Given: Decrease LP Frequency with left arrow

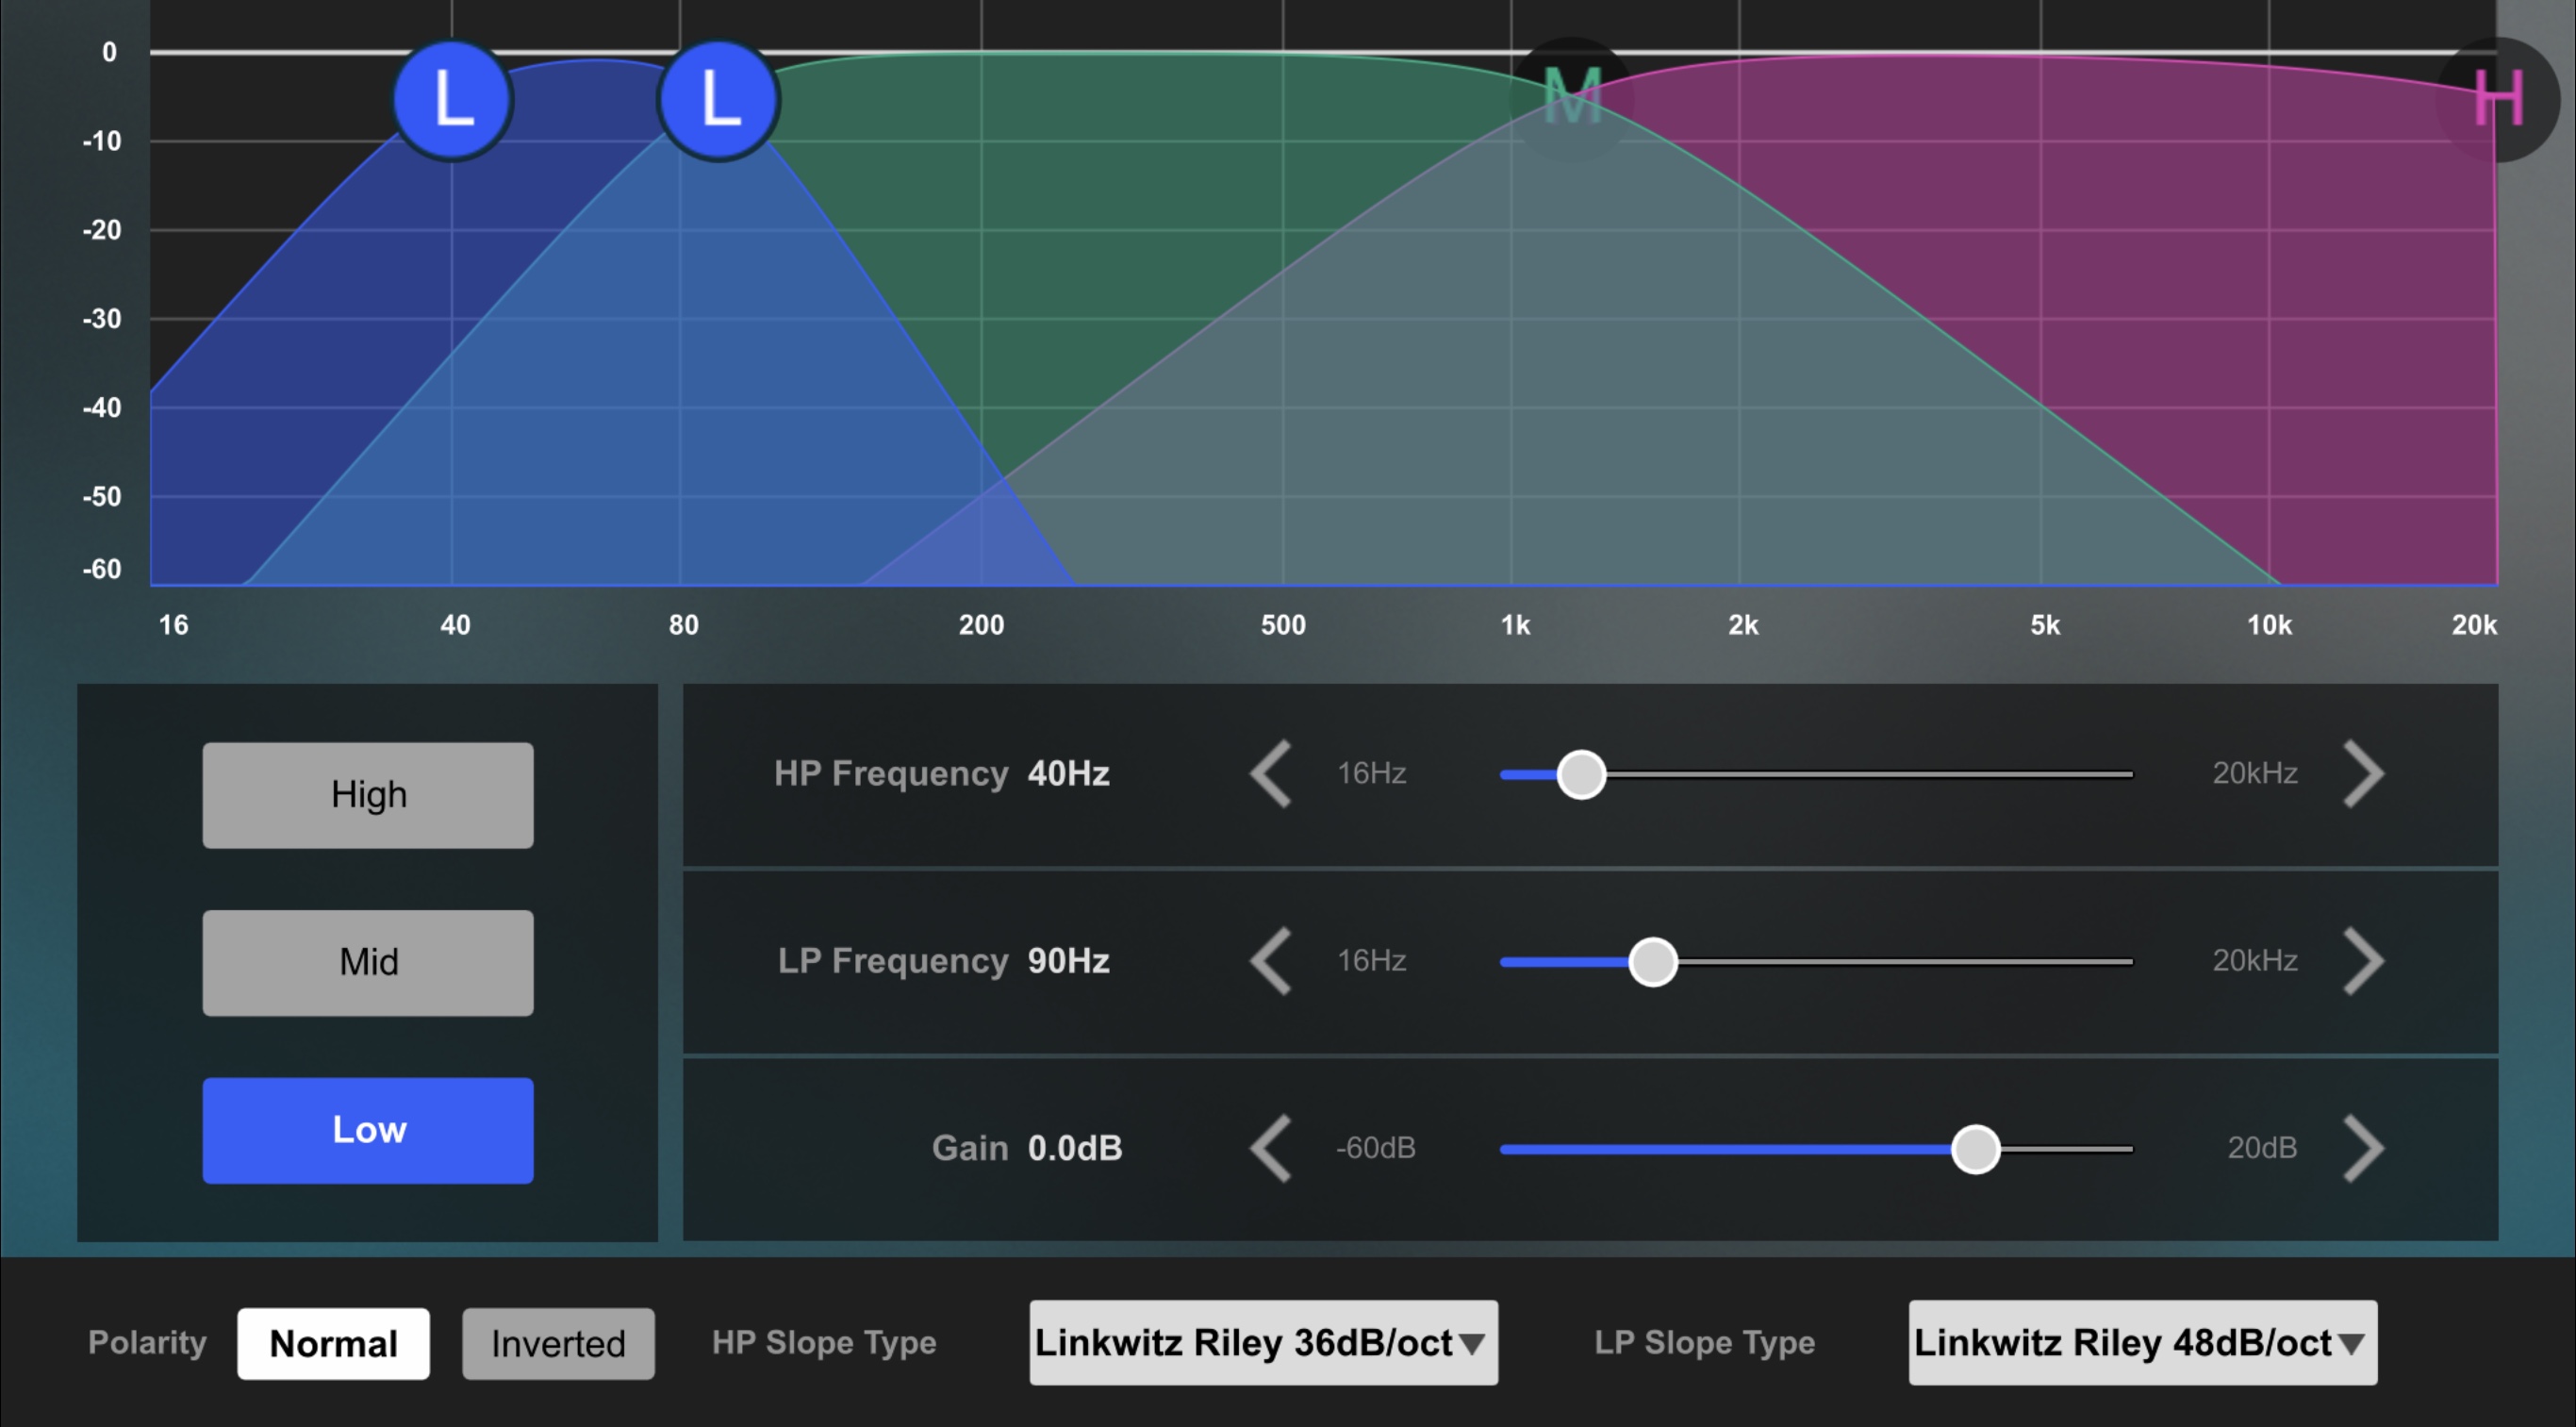Looking at the screenshot, I should click(1271, 961).
